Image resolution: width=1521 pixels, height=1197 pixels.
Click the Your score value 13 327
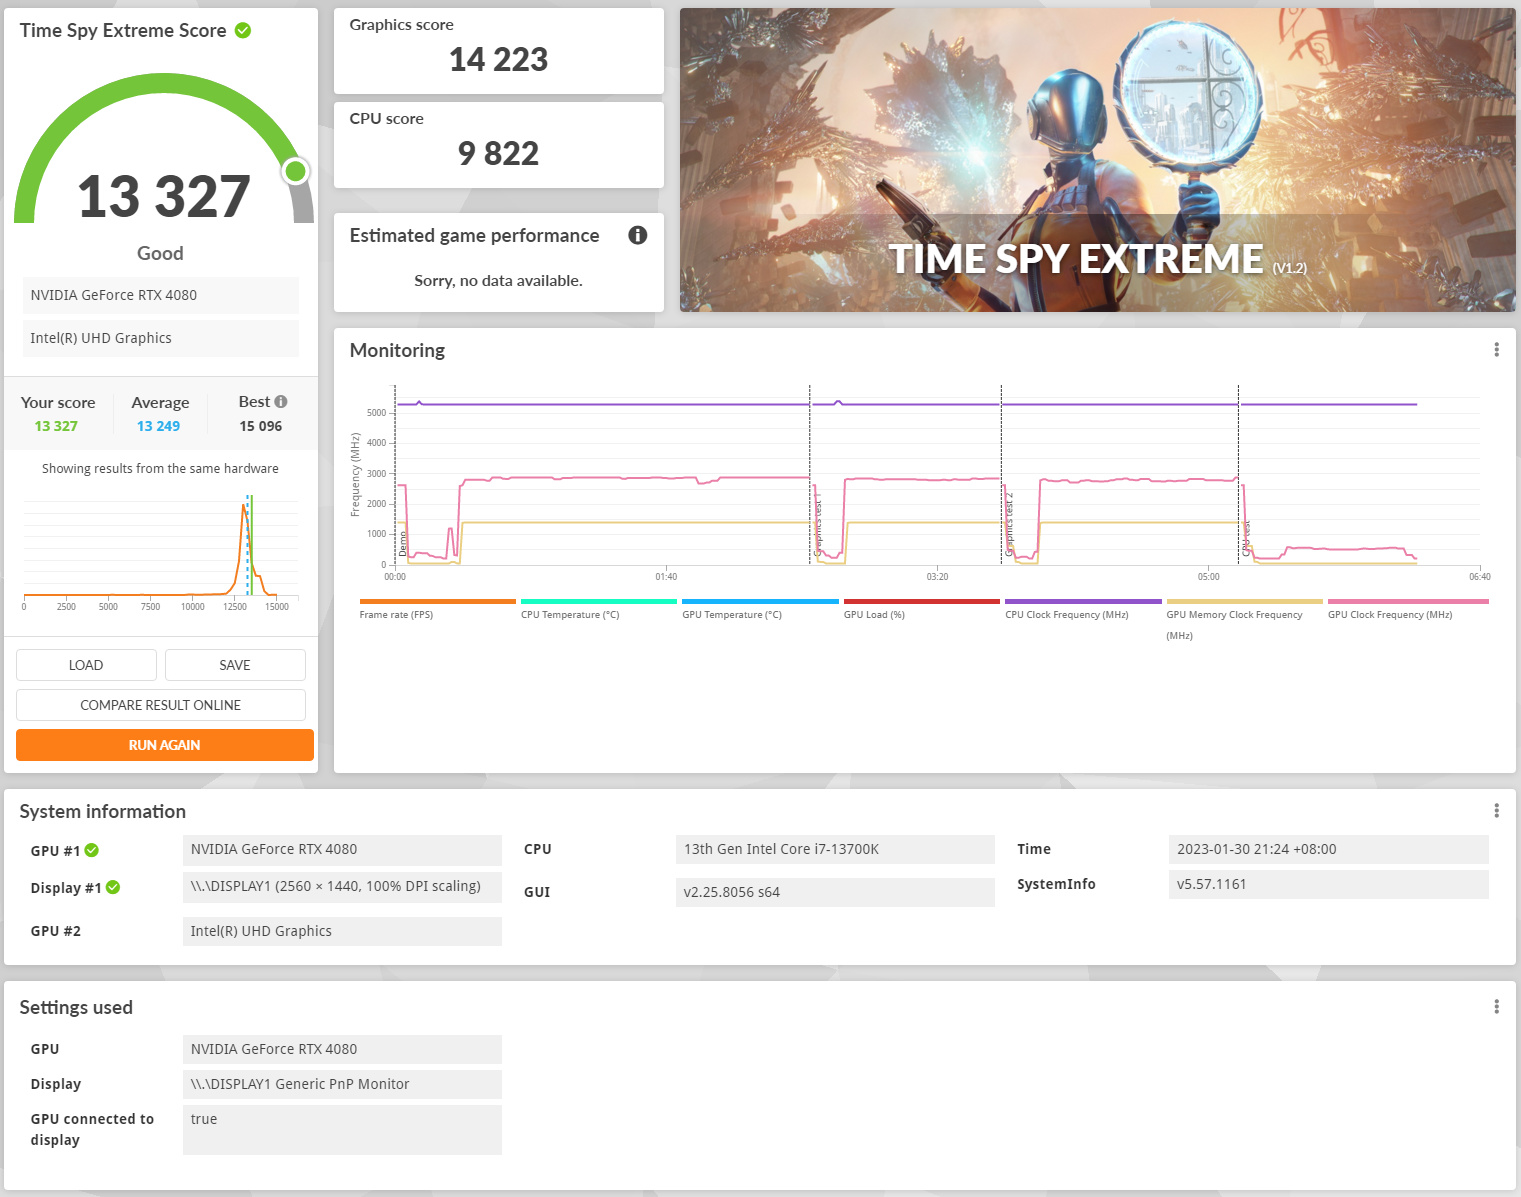(x=56, y=426)
